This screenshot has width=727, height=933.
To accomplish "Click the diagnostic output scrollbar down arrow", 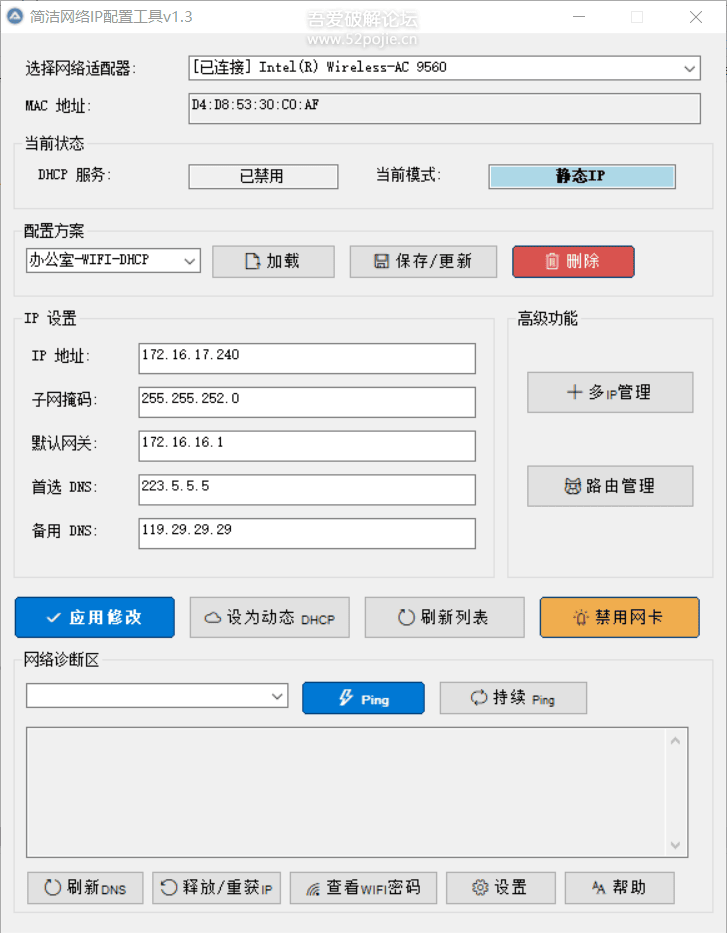I will coord(675,845).
